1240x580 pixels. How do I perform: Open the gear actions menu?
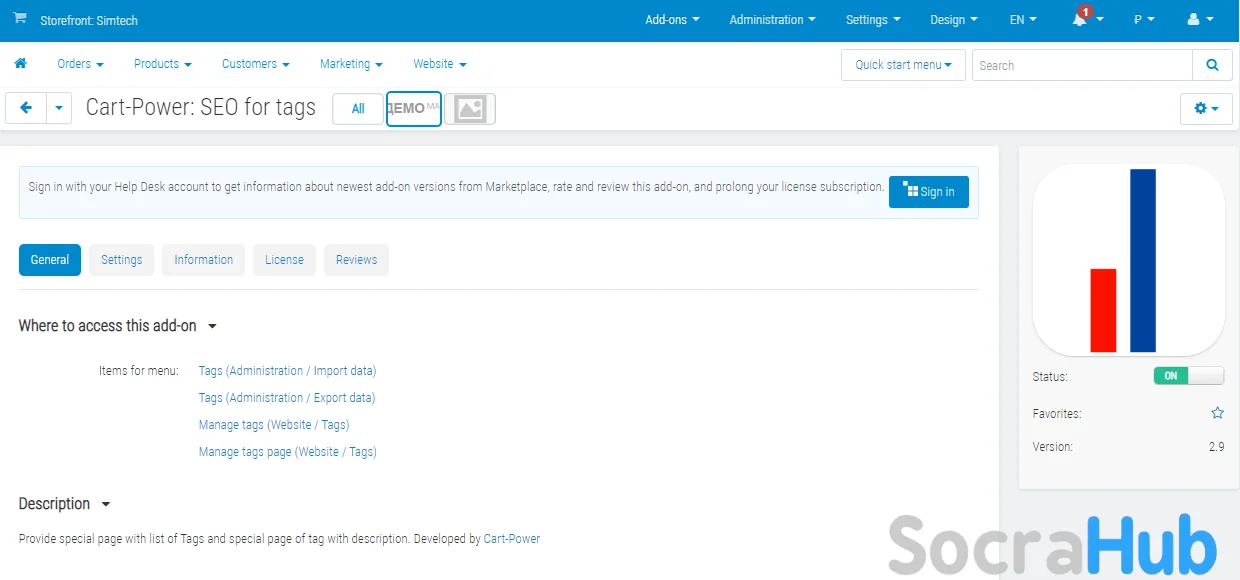coord(1206,108)
